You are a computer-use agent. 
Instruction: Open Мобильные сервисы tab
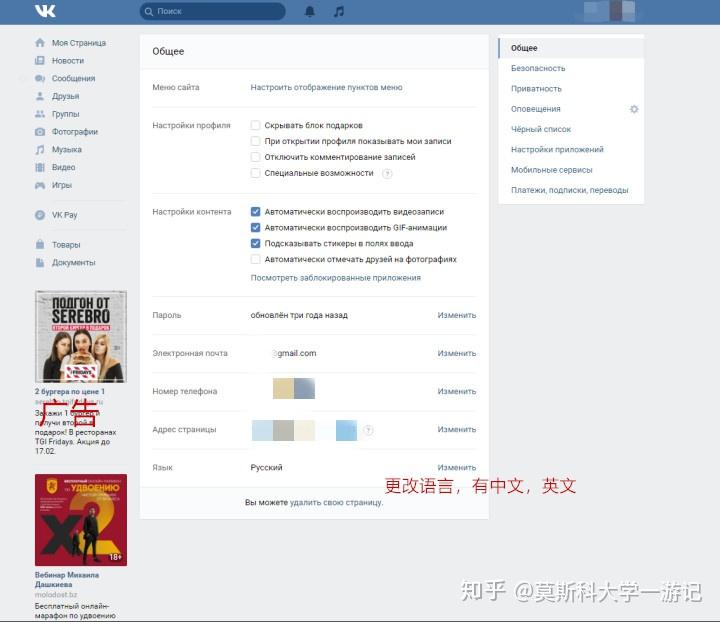[571, 170]
